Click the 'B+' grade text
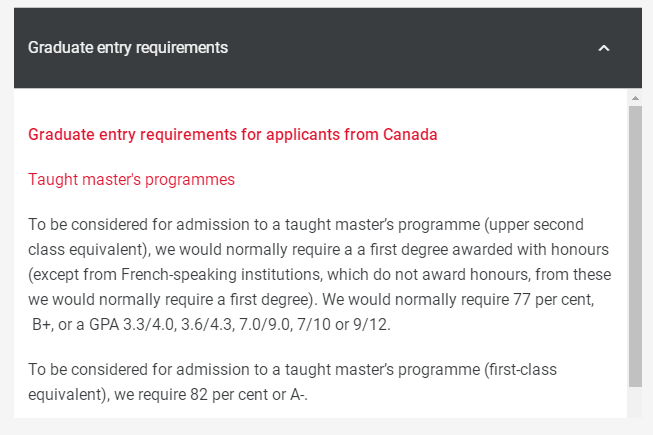Image resolution: width=653 pixels, height=435 pixels. click(41, 324)
